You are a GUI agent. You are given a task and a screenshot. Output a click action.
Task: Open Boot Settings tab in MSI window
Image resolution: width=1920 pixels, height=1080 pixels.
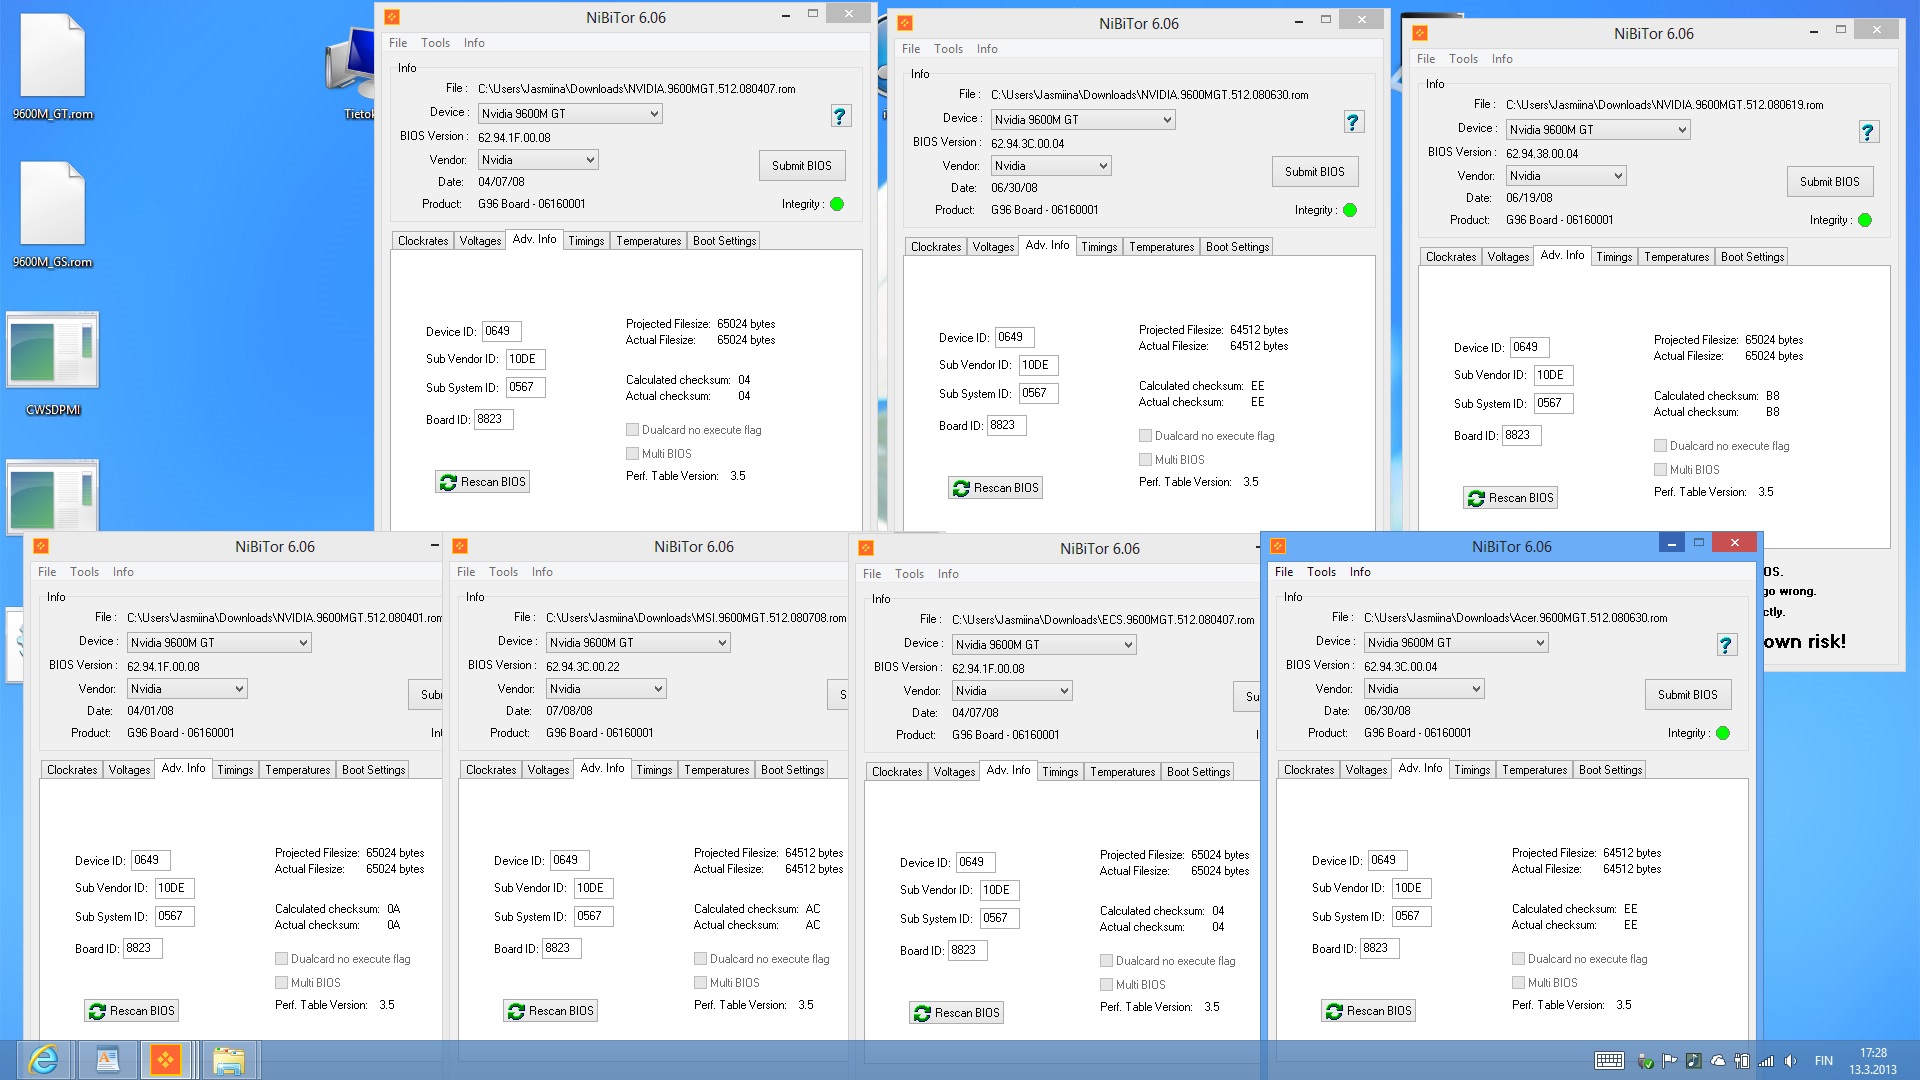coord(792,770)
